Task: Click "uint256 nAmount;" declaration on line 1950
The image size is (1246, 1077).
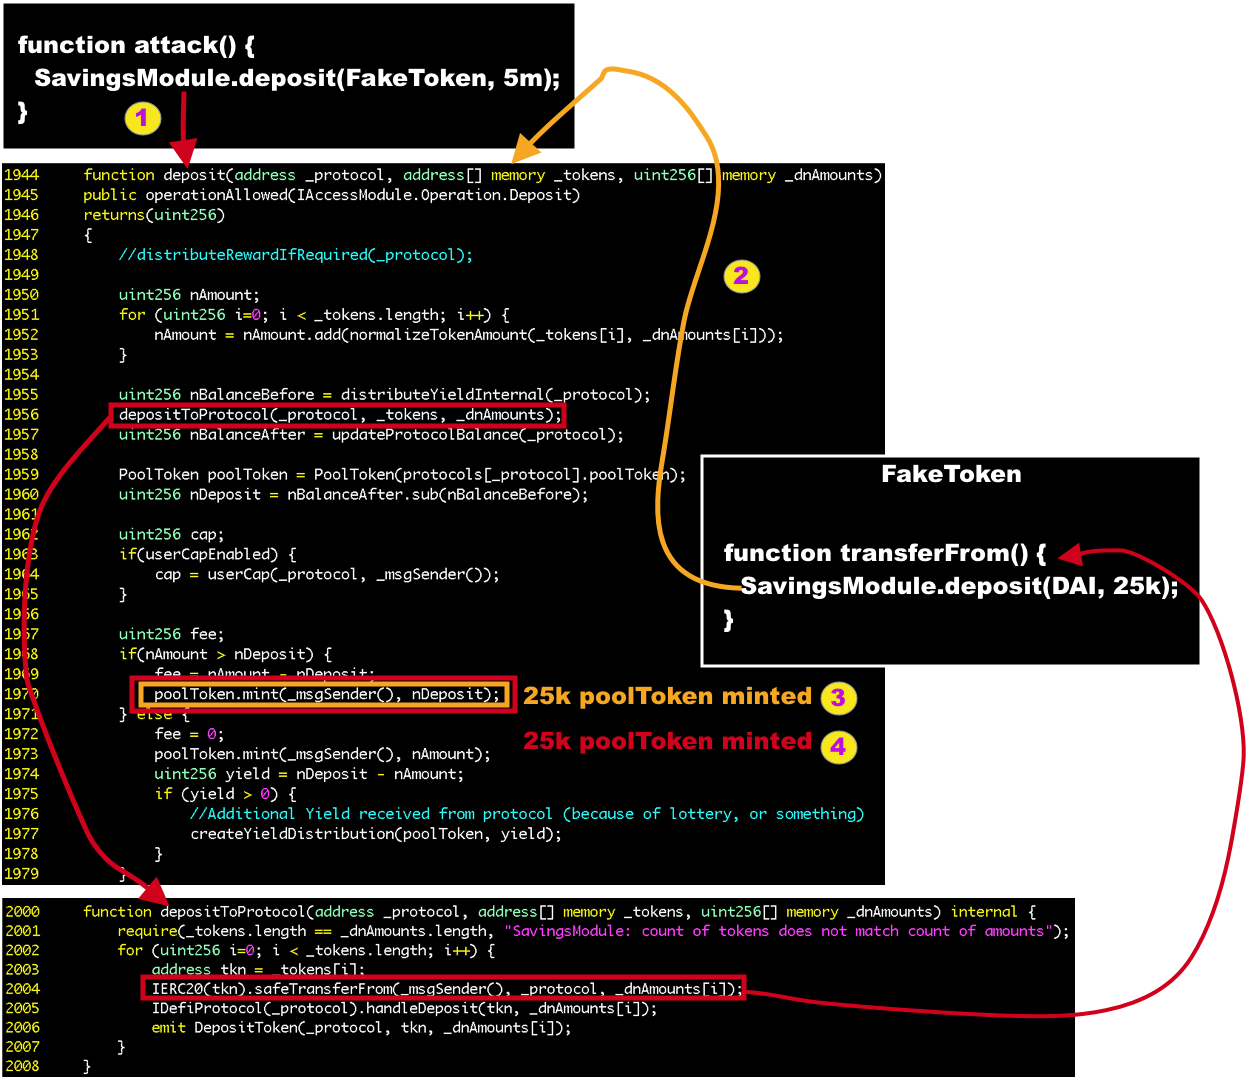Action: (x=189, y=295)
